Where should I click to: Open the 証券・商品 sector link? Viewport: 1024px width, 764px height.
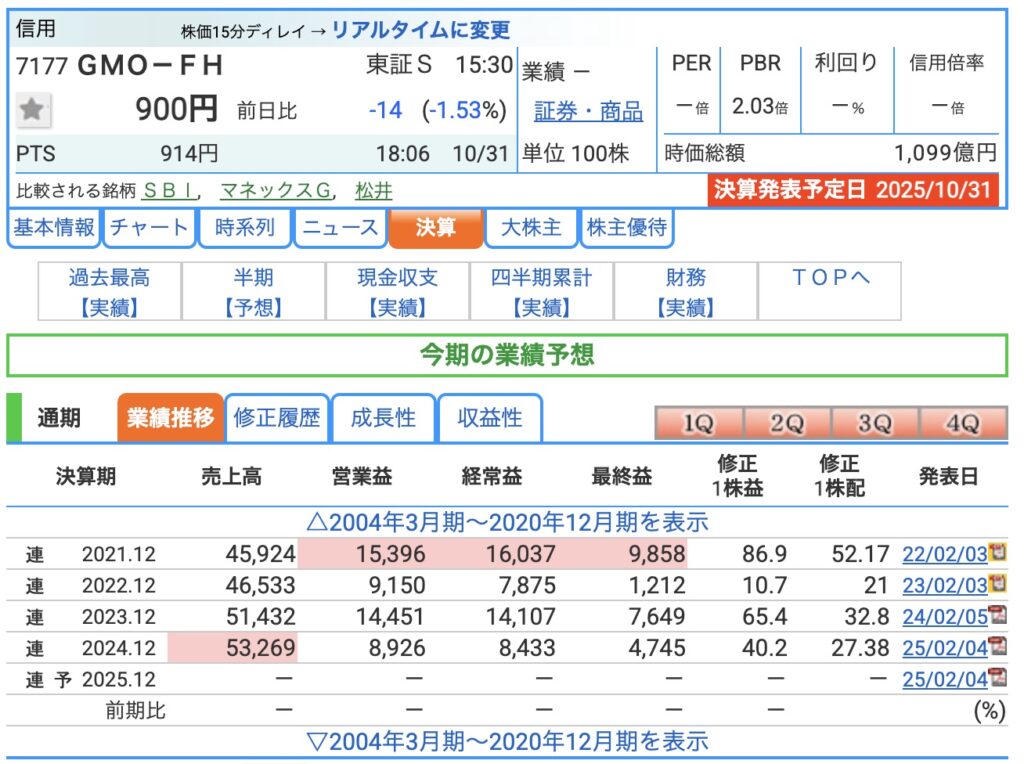coord(588,111)
